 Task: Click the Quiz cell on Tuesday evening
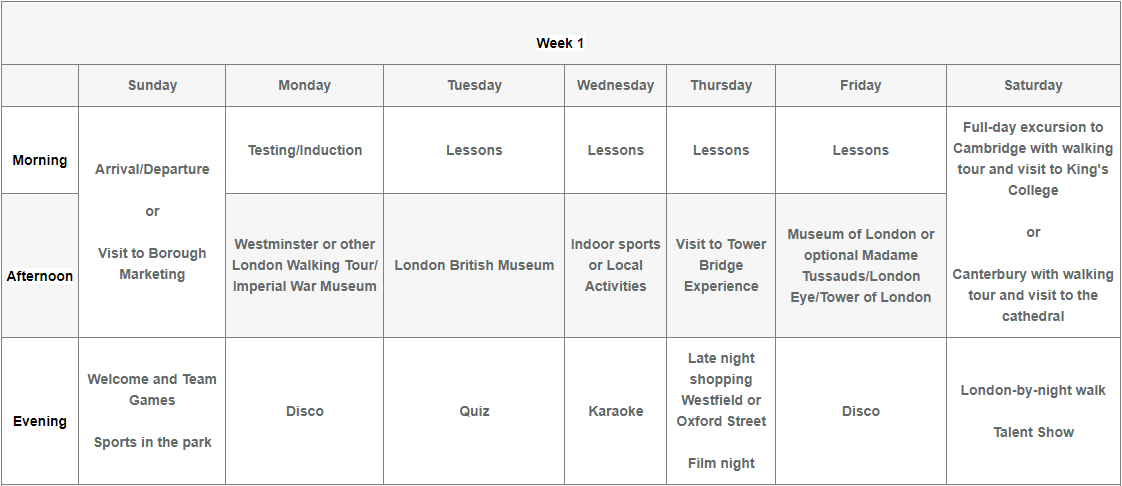pos(474,411)
